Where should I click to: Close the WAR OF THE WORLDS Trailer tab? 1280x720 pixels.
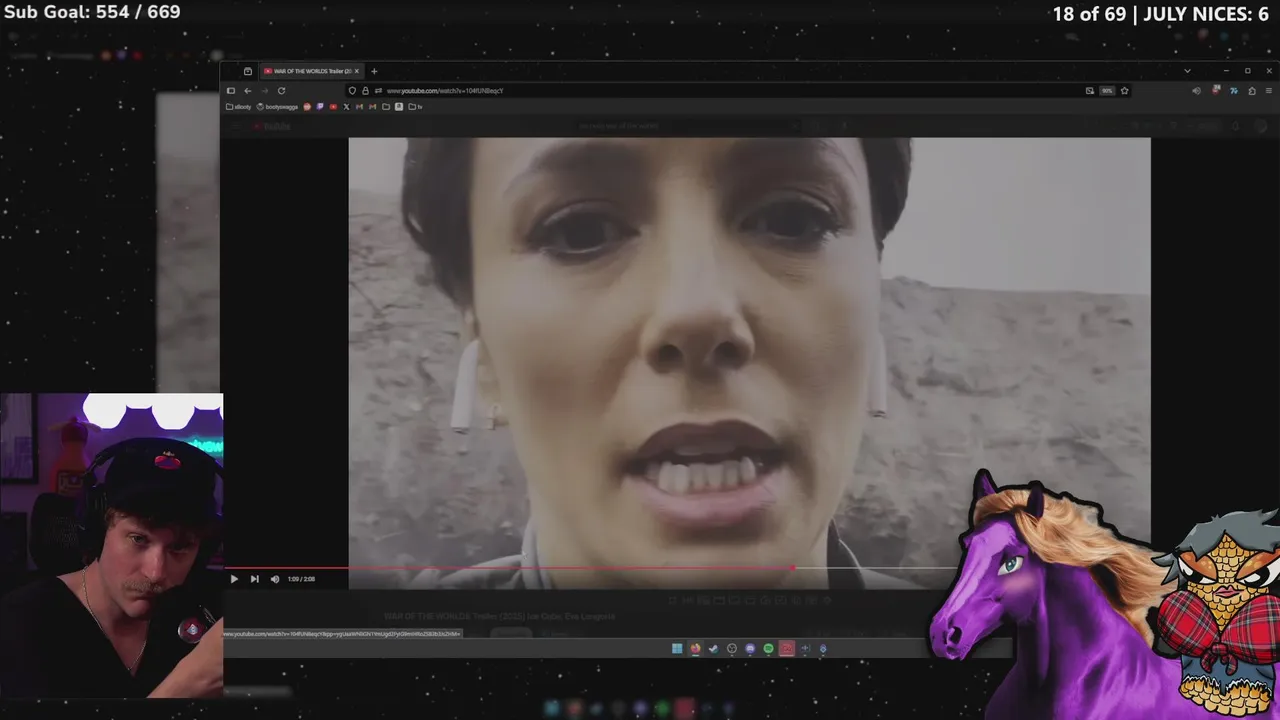pyautogui.click(x=357, y=71)
